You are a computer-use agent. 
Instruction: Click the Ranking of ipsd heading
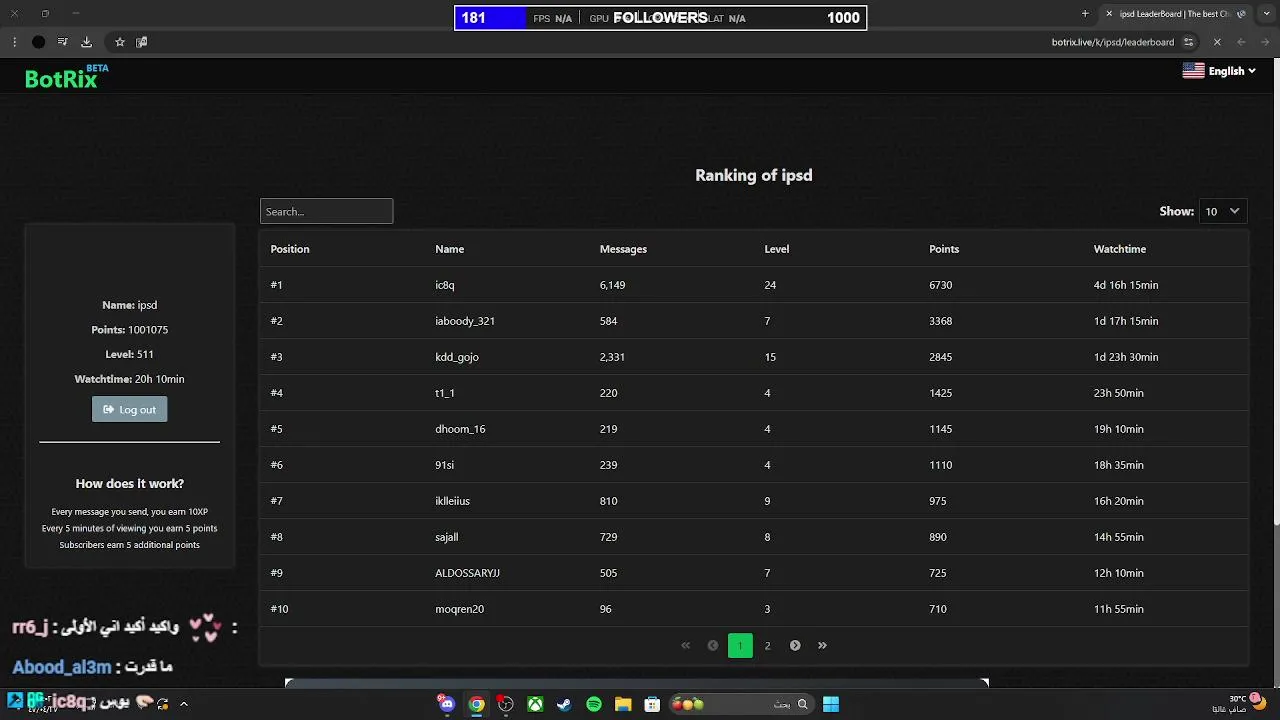click(x=754, y=175)
